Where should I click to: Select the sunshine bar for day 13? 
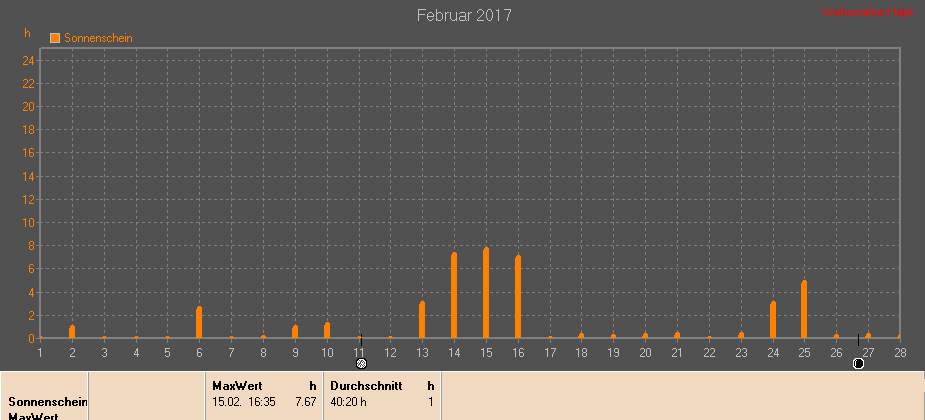tap(422, 320)
